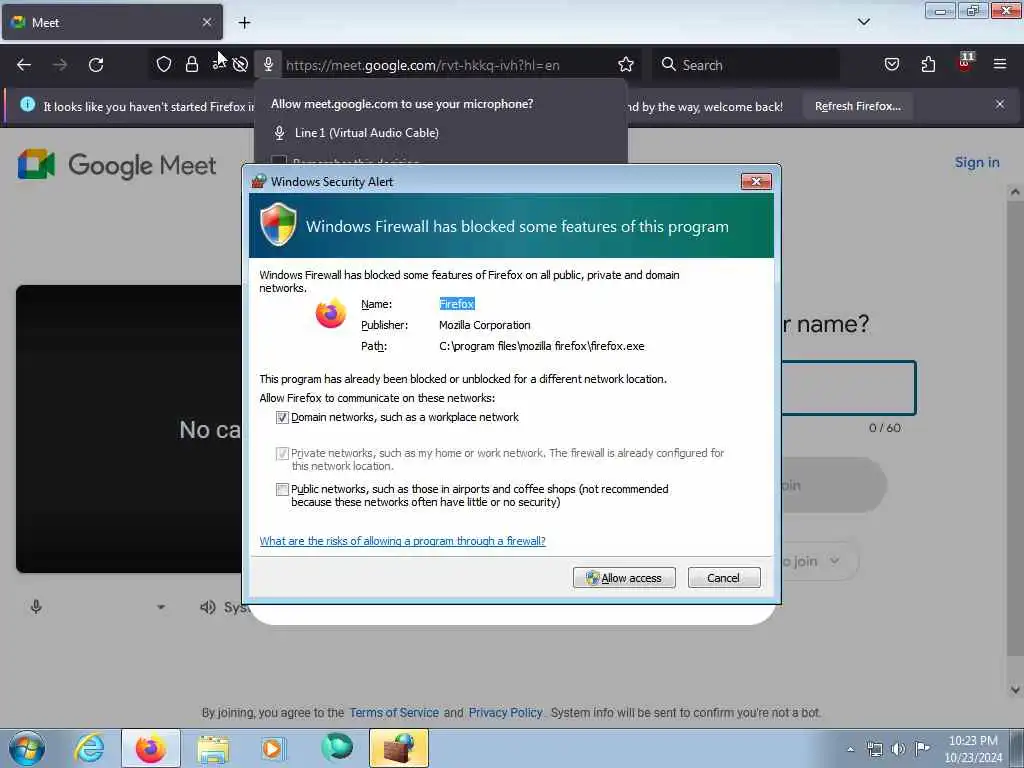
Task: Open firewall risks help link
Action: (402, 541)
